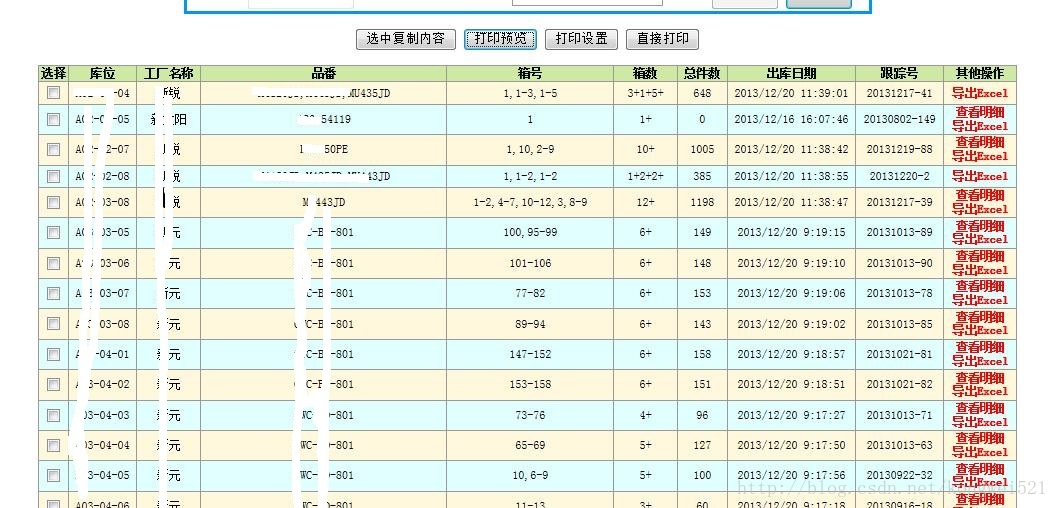Click the 选中复制内容 button

406,39
